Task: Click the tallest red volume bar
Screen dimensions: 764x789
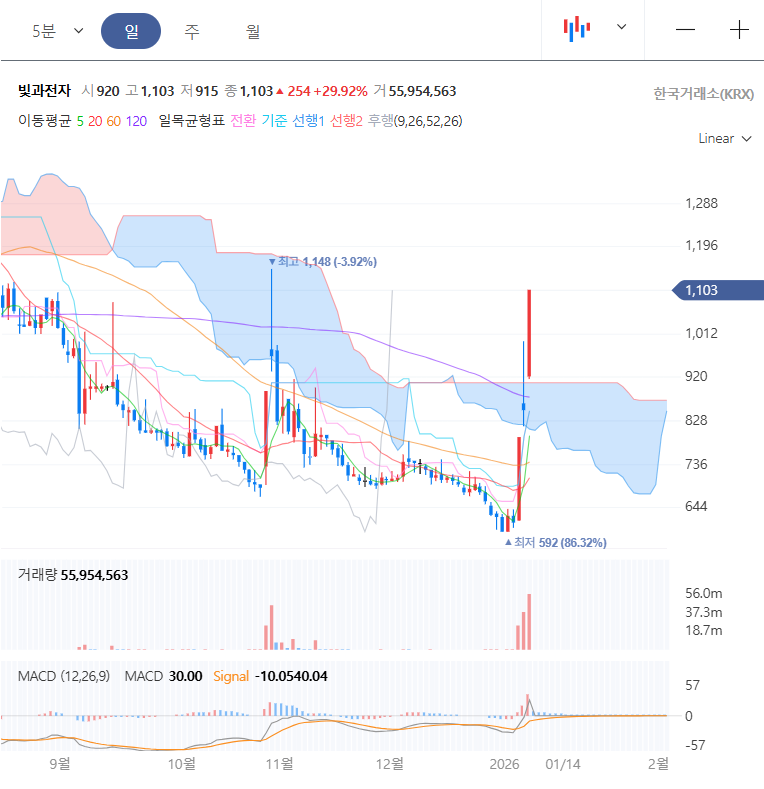Action: click(x=529, y=622)
